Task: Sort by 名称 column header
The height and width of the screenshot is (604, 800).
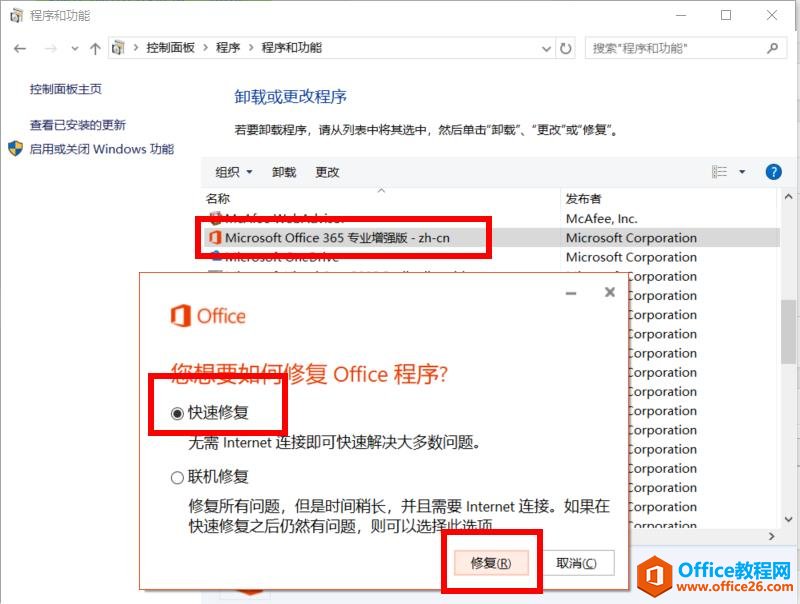Action: tap(218, 198)
